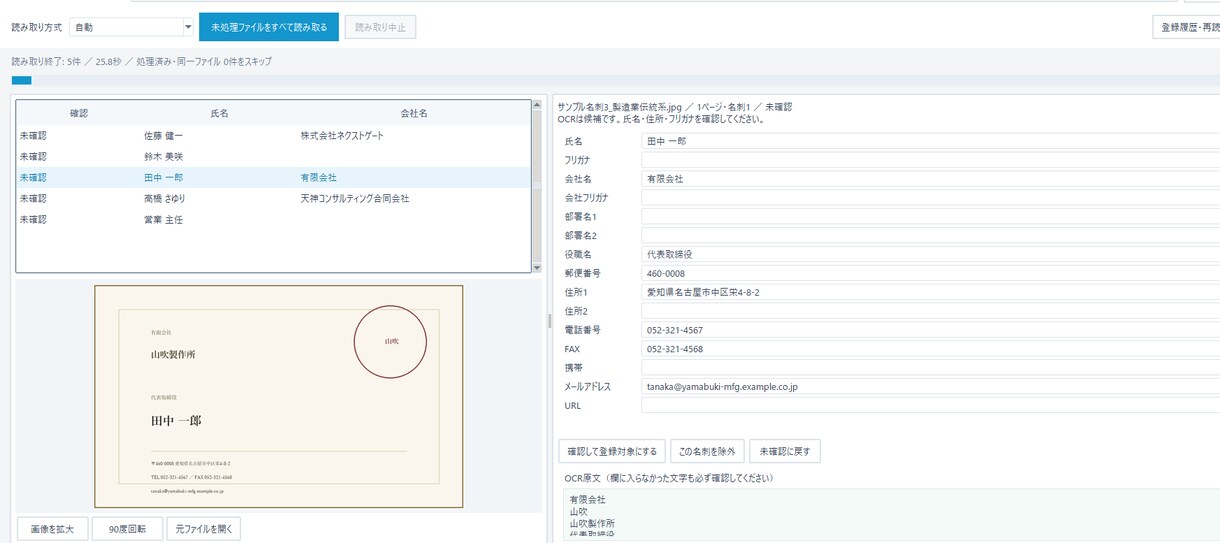Edit the 電話番号 field 052-321-4567
Screen dimensions: 1220x543
point(930,330)
